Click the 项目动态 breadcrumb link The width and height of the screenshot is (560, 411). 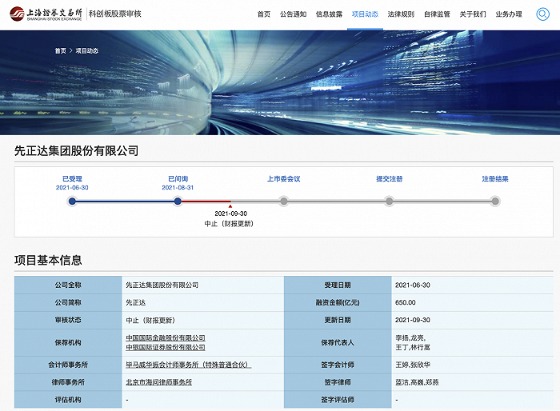(x=87, y=51)
